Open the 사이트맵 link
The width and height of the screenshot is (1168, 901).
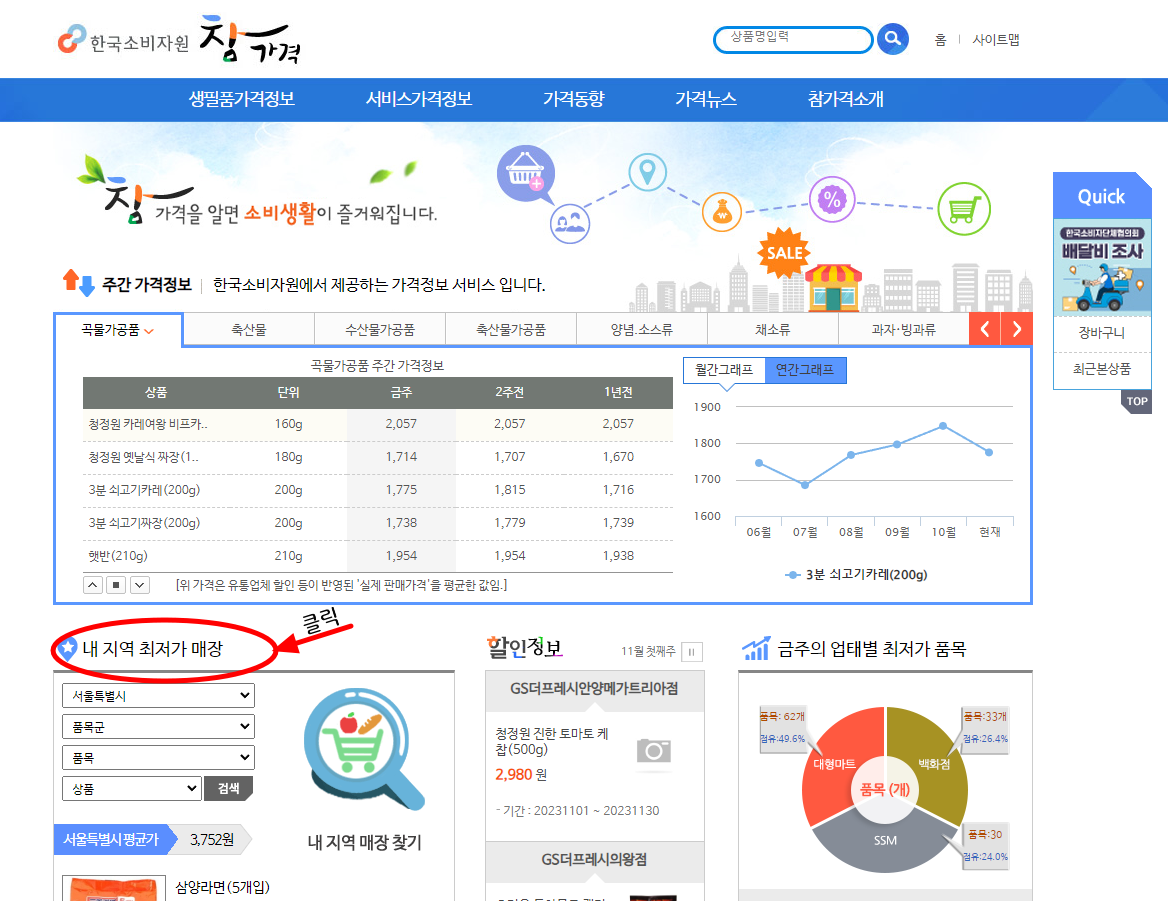point(996,40)
